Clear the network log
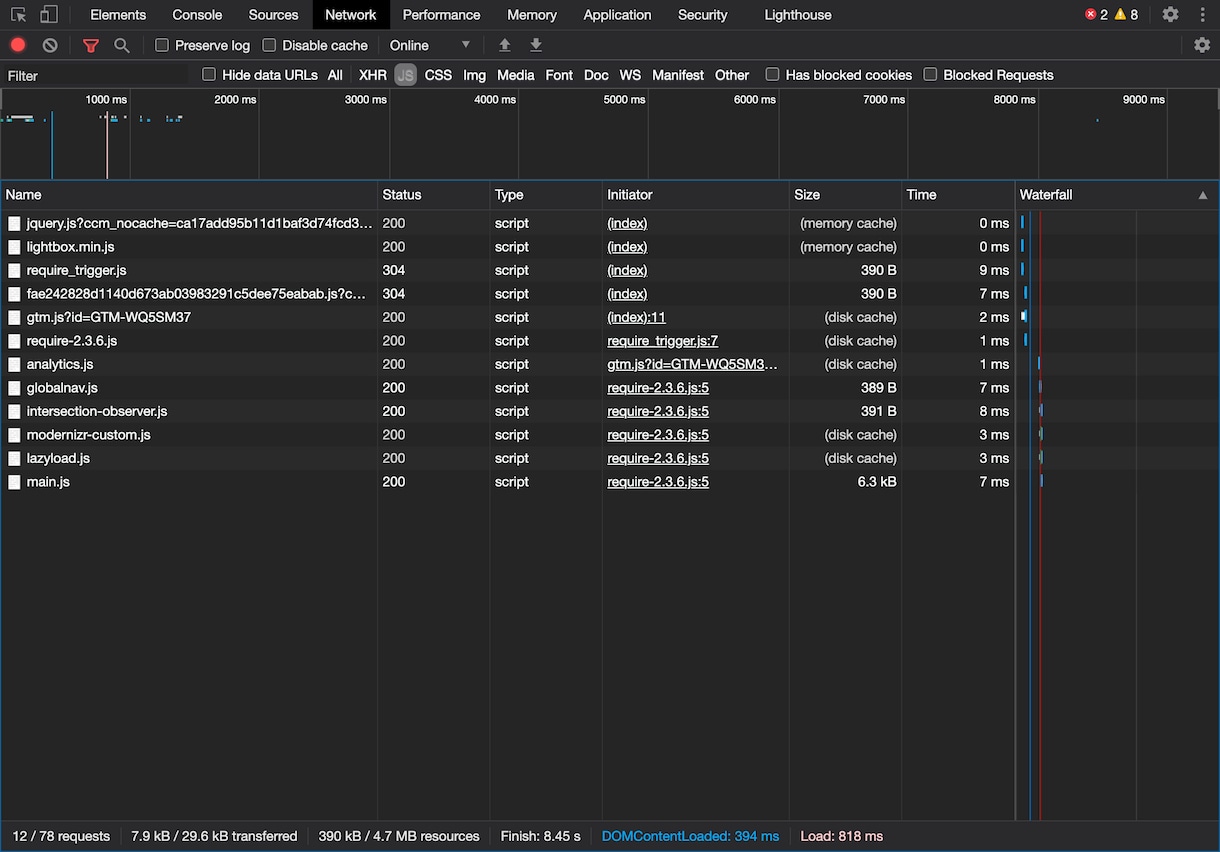The width and height of the screenshot is (1220, 852). 50,45
